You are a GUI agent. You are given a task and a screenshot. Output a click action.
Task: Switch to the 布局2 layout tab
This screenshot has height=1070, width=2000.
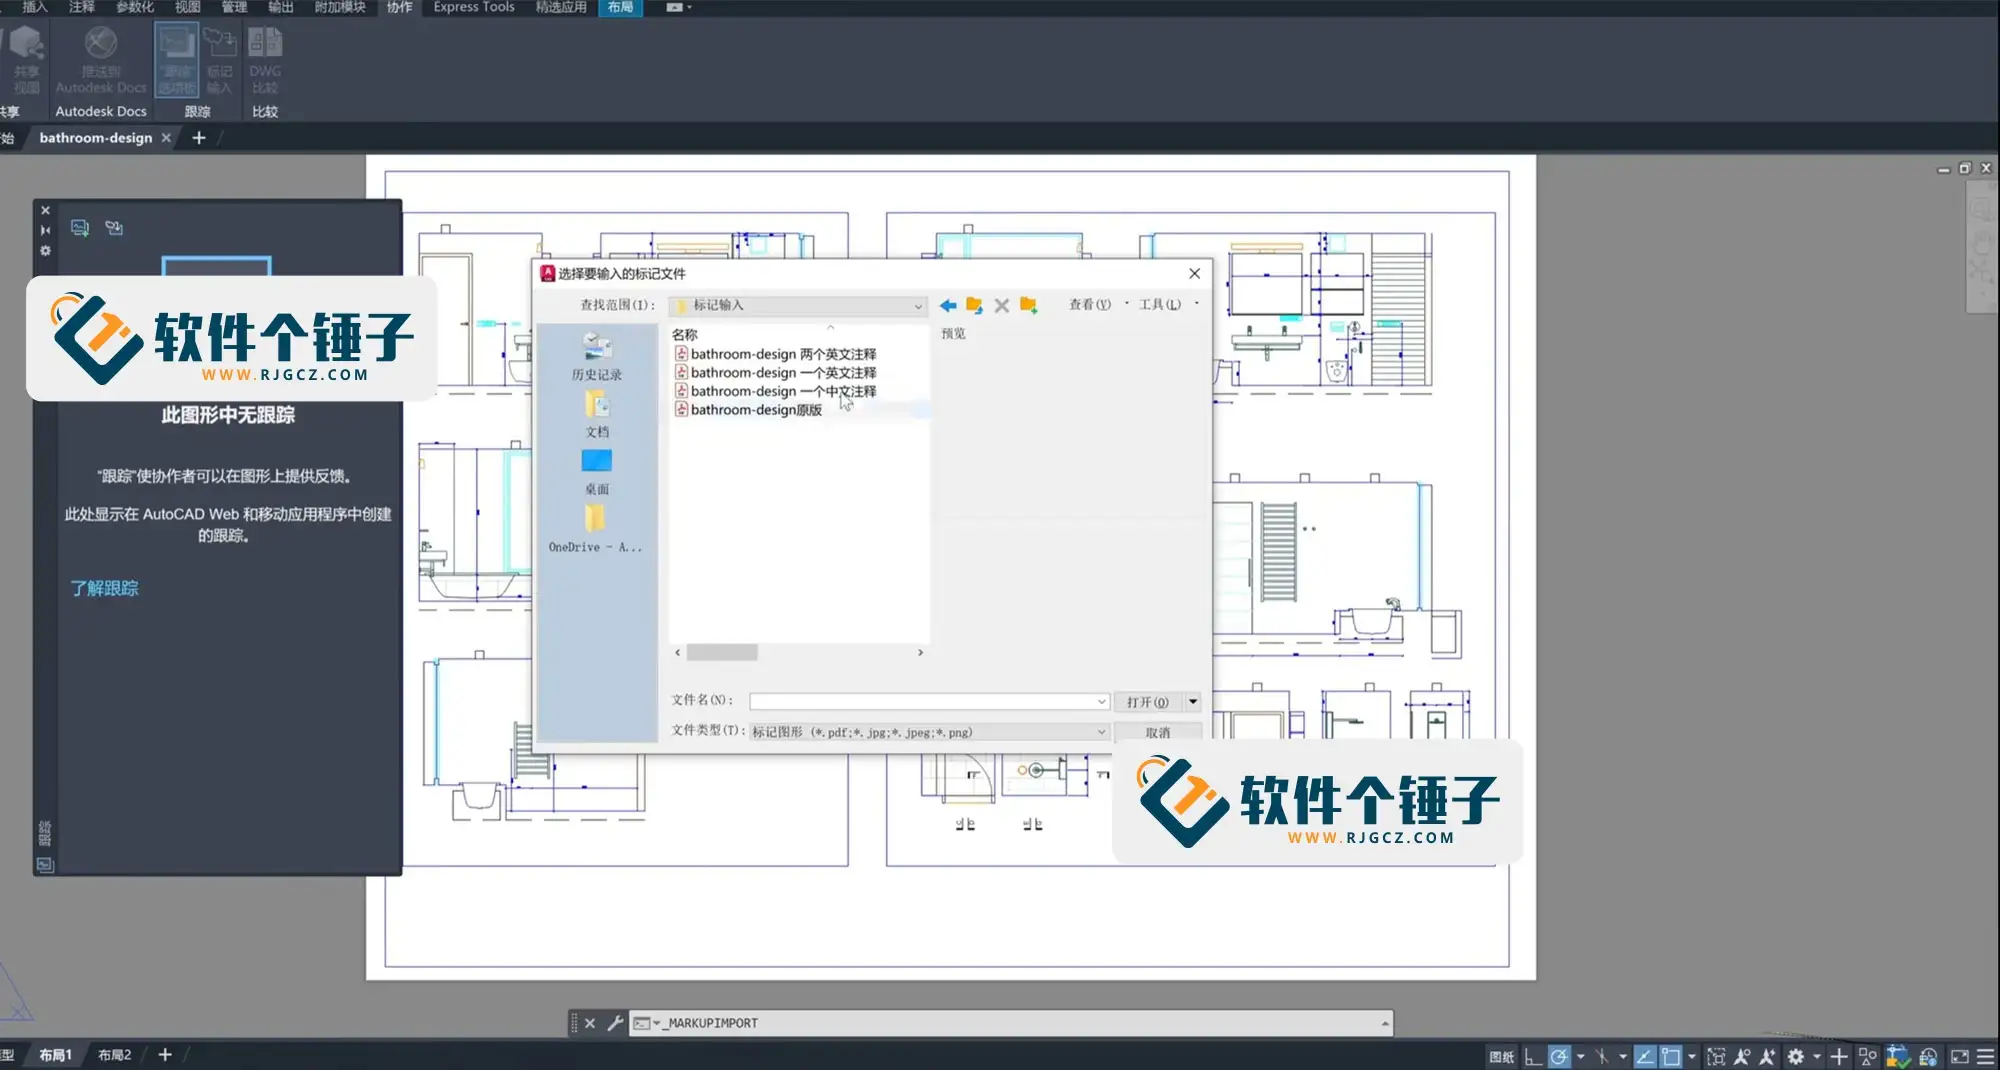[x=115, y=1055]
